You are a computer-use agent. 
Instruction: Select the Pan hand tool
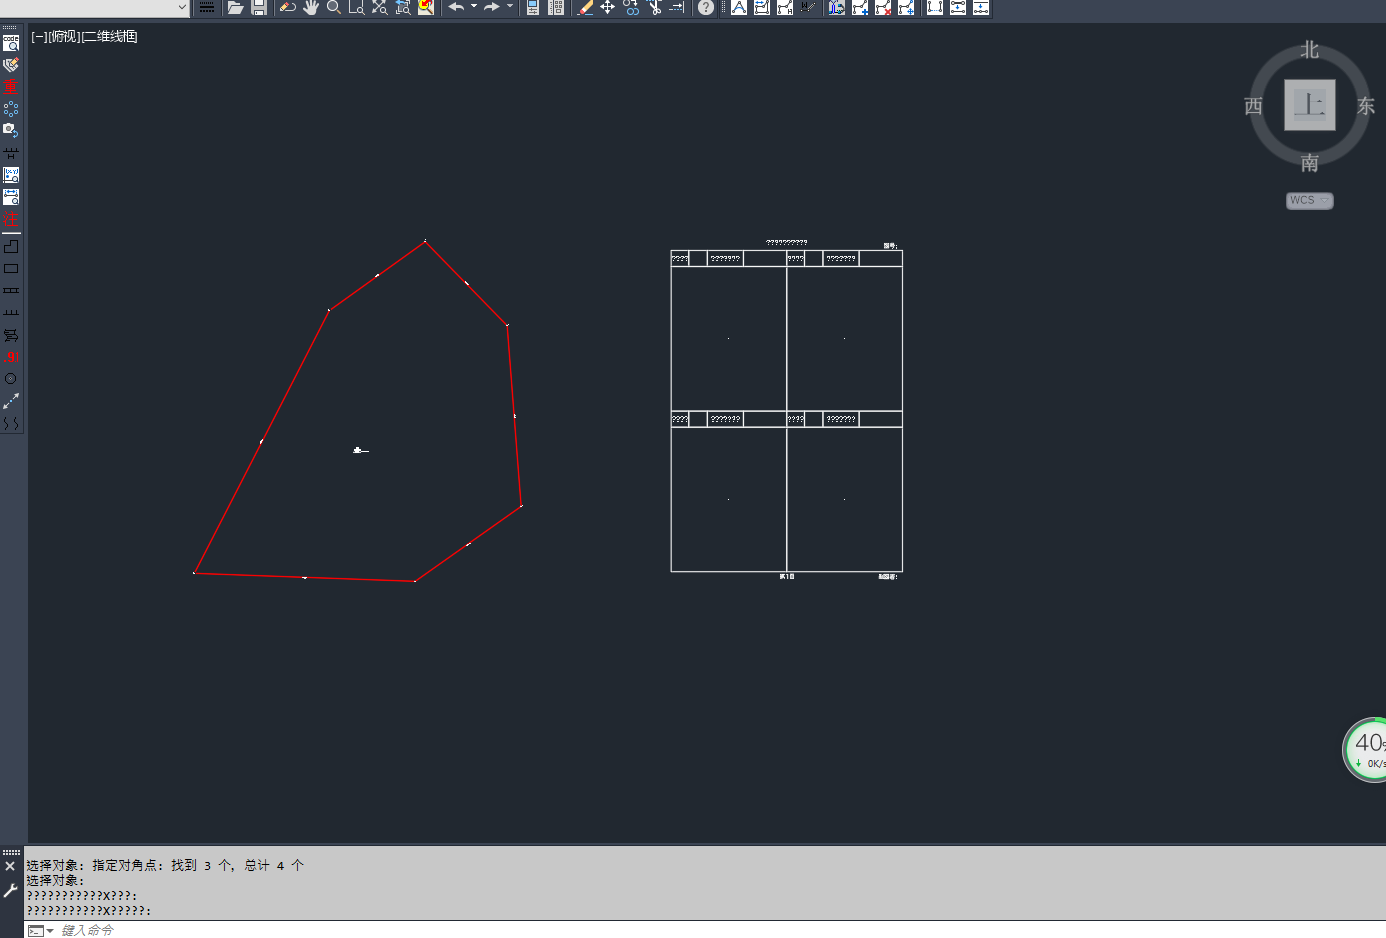pos(310,7)
